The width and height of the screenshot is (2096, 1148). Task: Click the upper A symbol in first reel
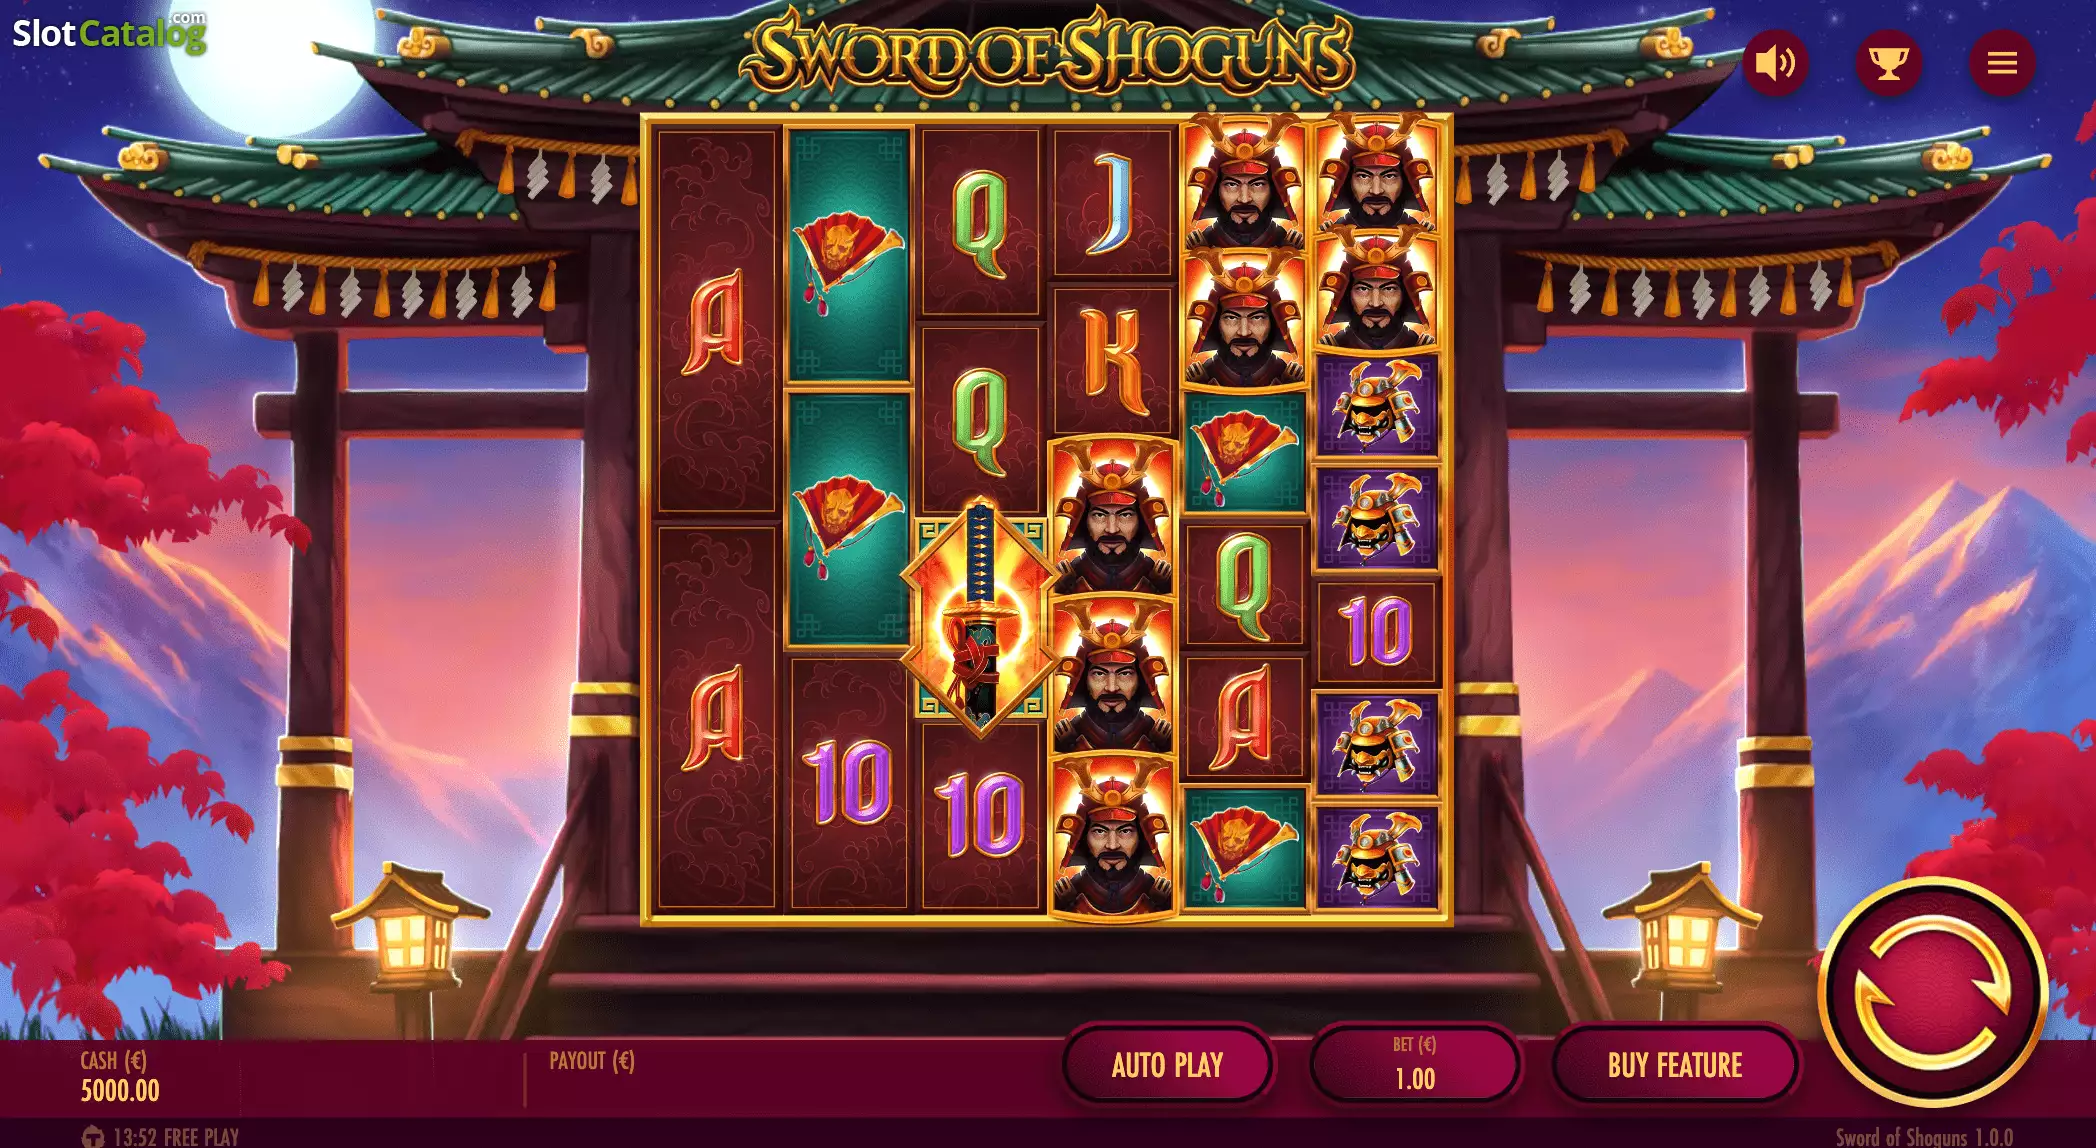pos(715,322)
